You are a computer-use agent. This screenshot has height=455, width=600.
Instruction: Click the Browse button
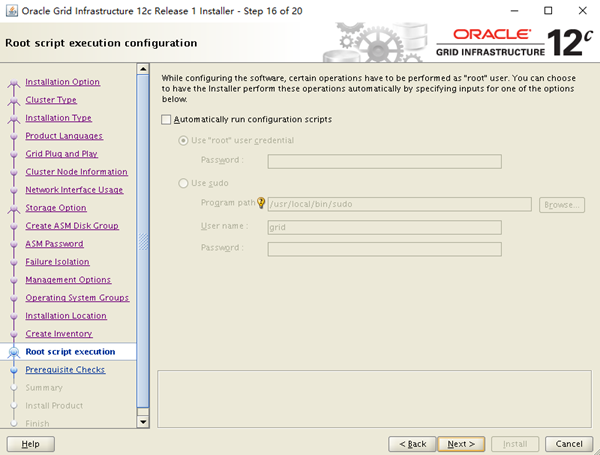click(562, 205)
